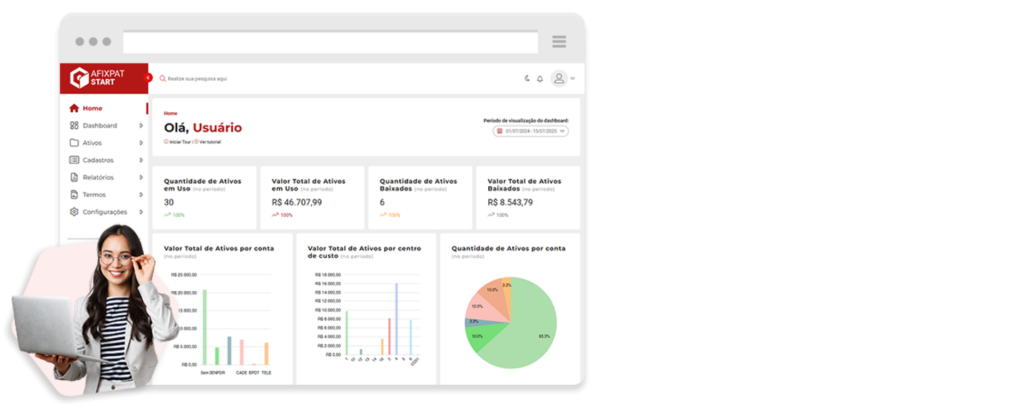The image size is (1024, 404).
Task: Click the Ver tutorial link
Action: point(209,142)
